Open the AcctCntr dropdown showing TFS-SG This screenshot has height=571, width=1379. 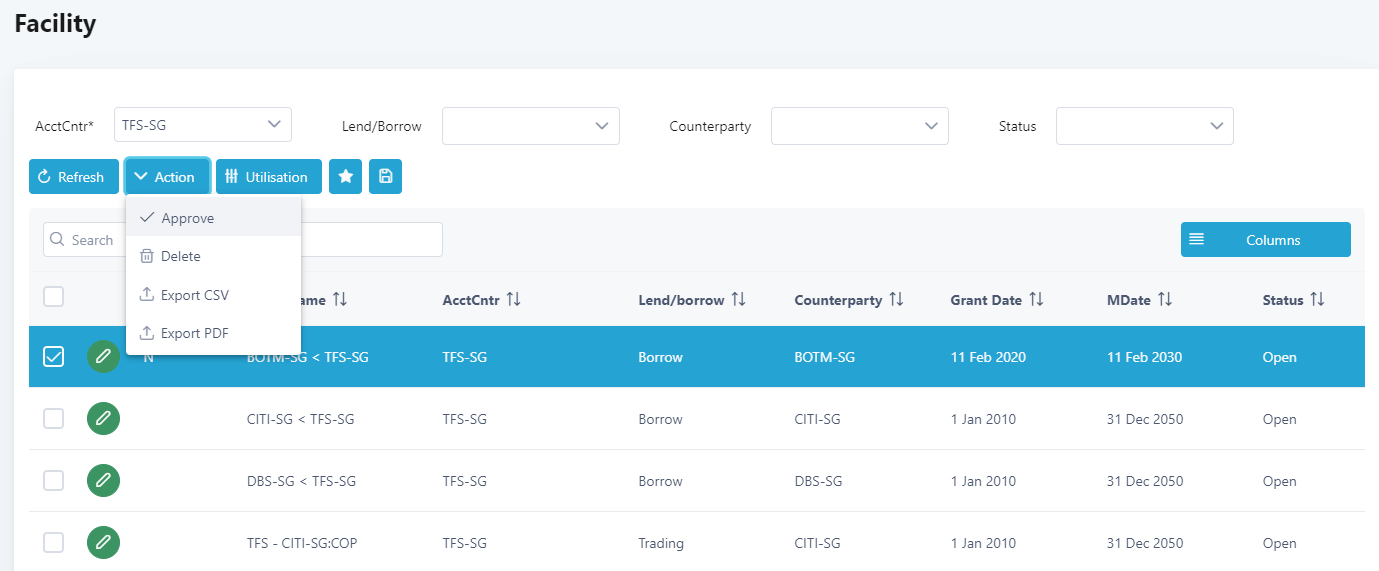point(203,125)
